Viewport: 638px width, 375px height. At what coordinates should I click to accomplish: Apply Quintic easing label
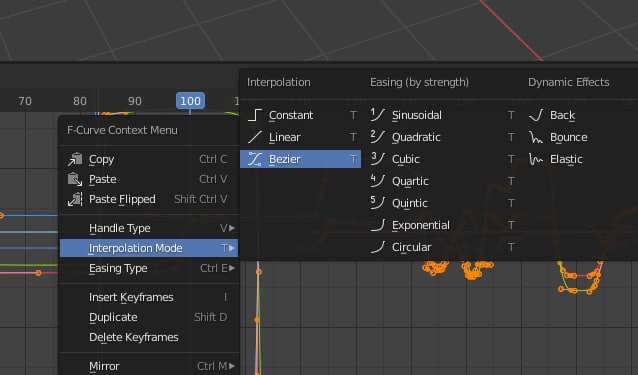pyautogui.click(x=410, y=203)
